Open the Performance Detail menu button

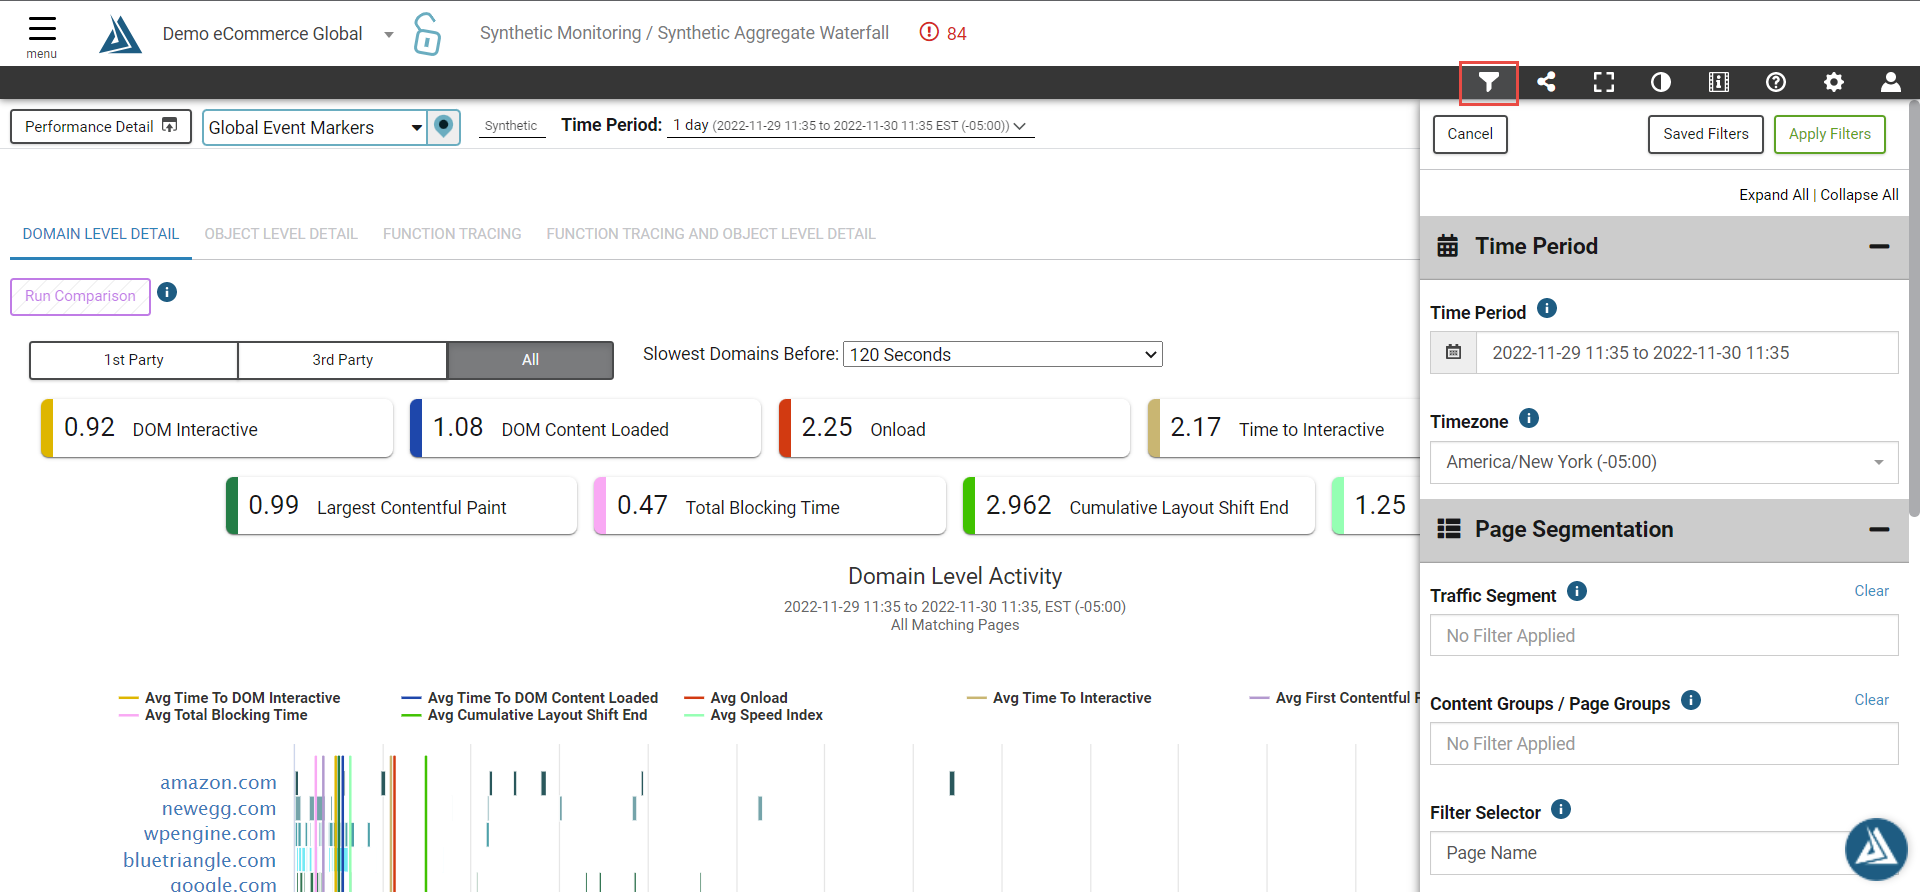point(101,126)
